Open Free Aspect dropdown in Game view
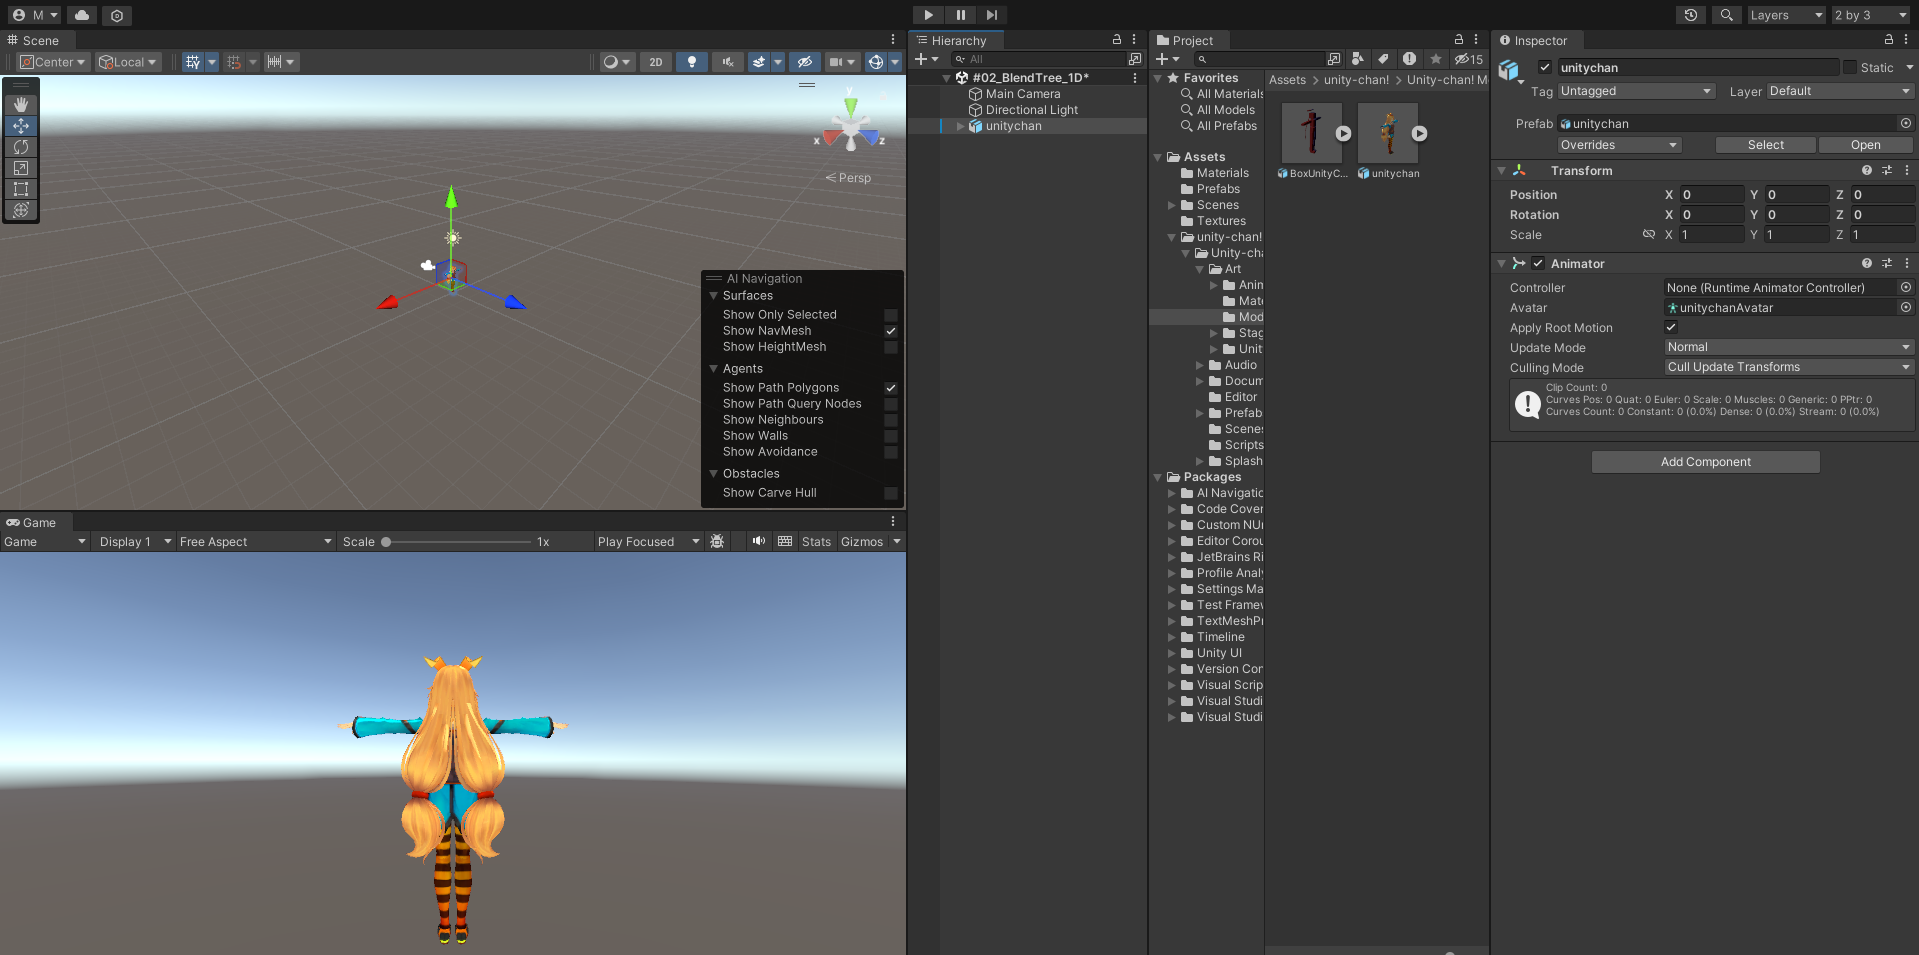This screenshot has width=1919, height=955. 256,541
